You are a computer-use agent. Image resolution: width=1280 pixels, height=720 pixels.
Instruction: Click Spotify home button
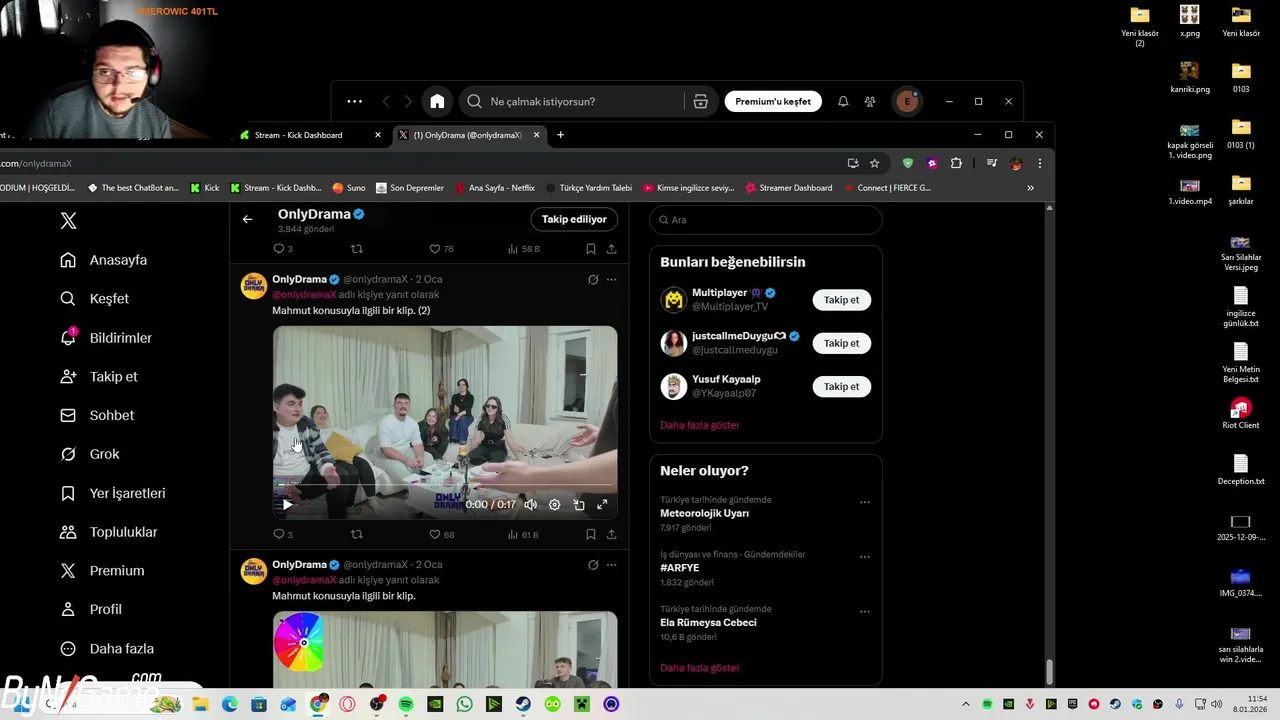click(437, 101)
